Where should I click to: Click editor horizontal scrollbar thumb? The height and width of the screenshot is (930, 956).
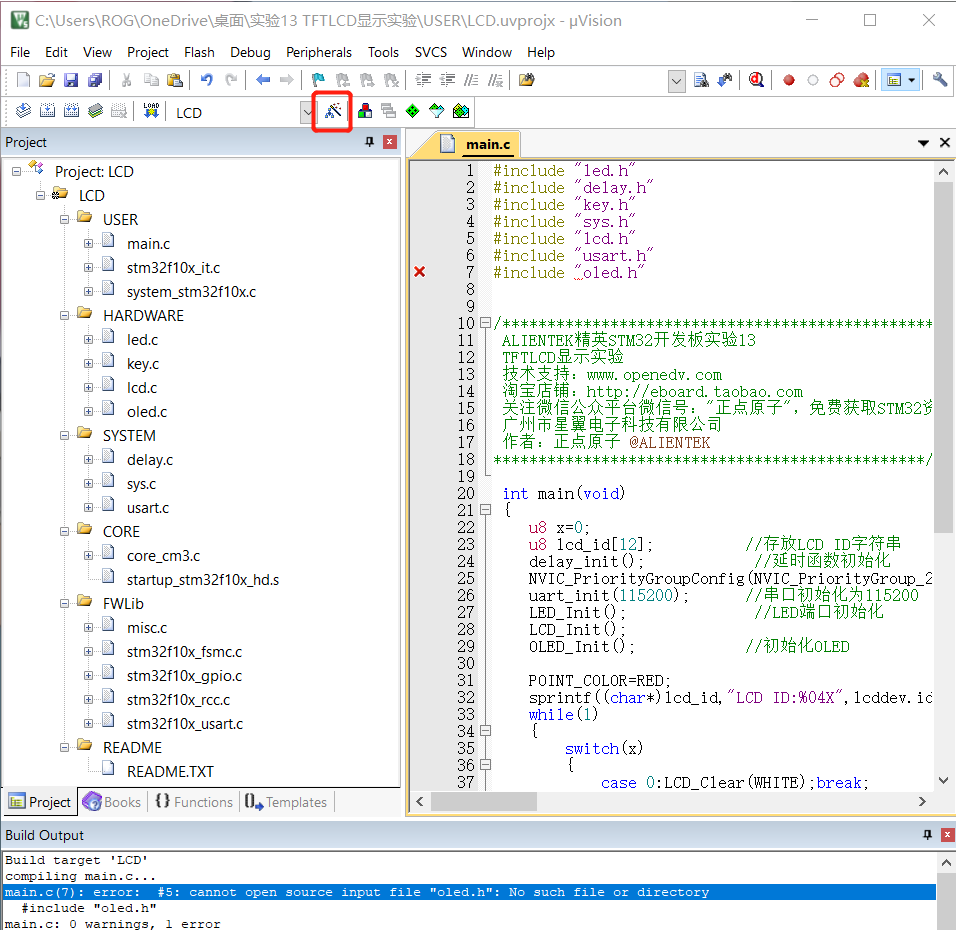coord(484,801)
